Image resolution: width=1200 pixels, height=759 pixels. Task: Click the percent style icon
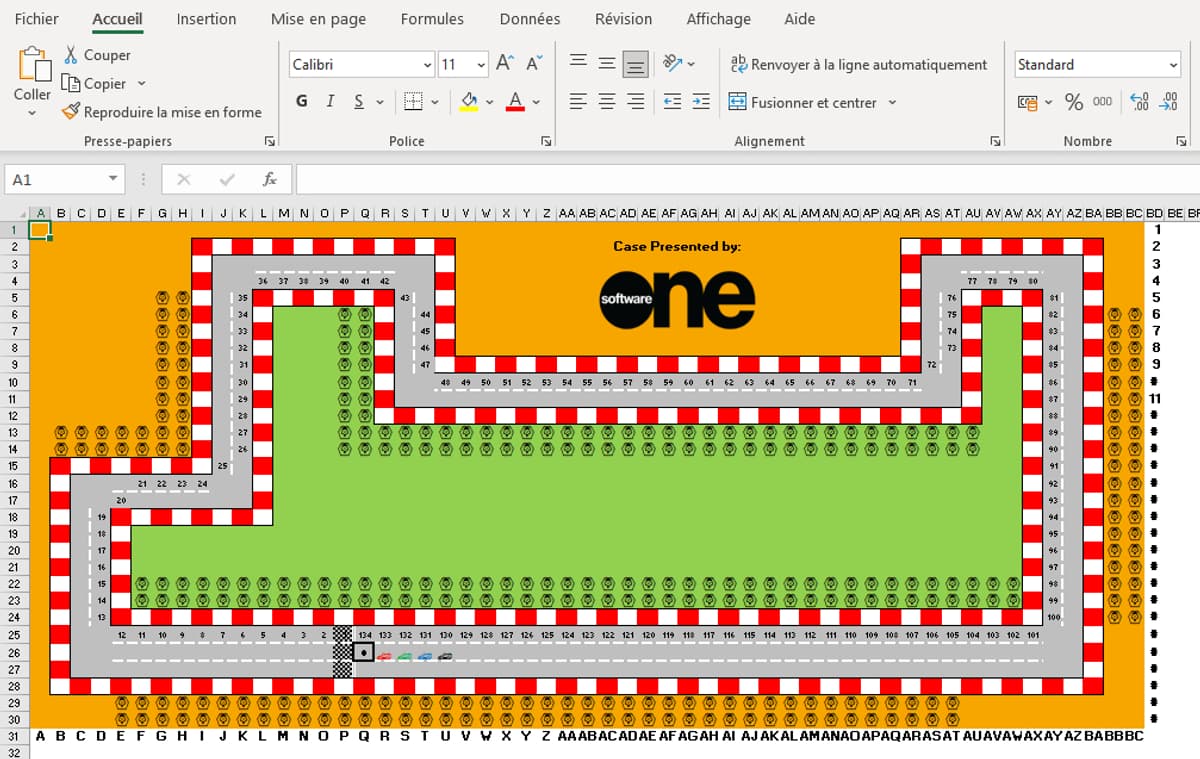pos(1073,102)
